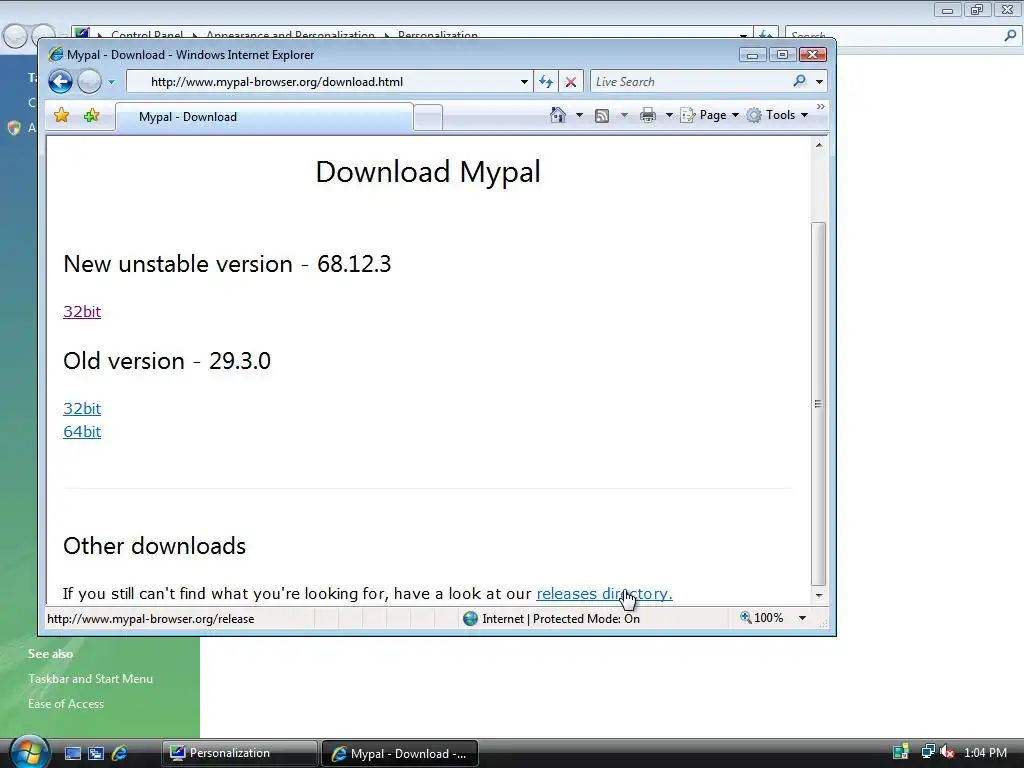Viewport: 1024px width, 768px height.
Task: Click the greyed-out Forward arrow button
Action: click(x=89, y=82)
